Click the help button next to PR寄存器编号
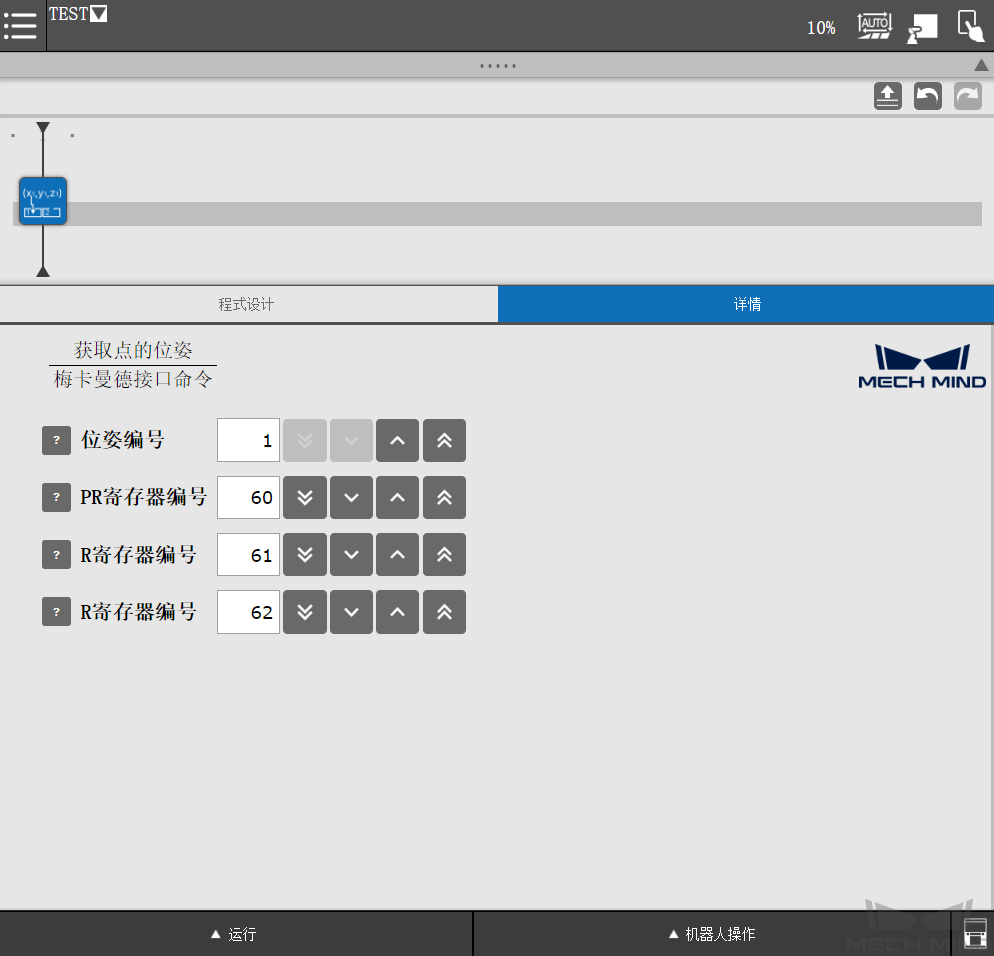Screen dimensions: 994x956 [x=56, y=497]
